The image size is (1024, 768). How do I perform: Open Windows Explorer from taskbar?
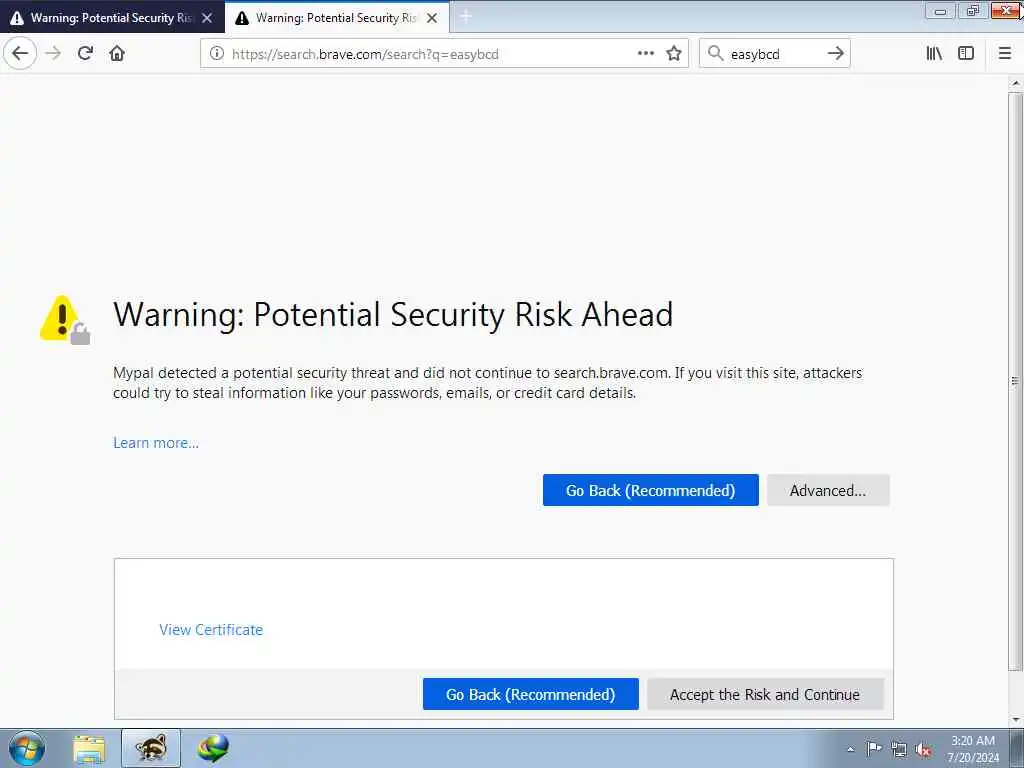click(89, 748)
